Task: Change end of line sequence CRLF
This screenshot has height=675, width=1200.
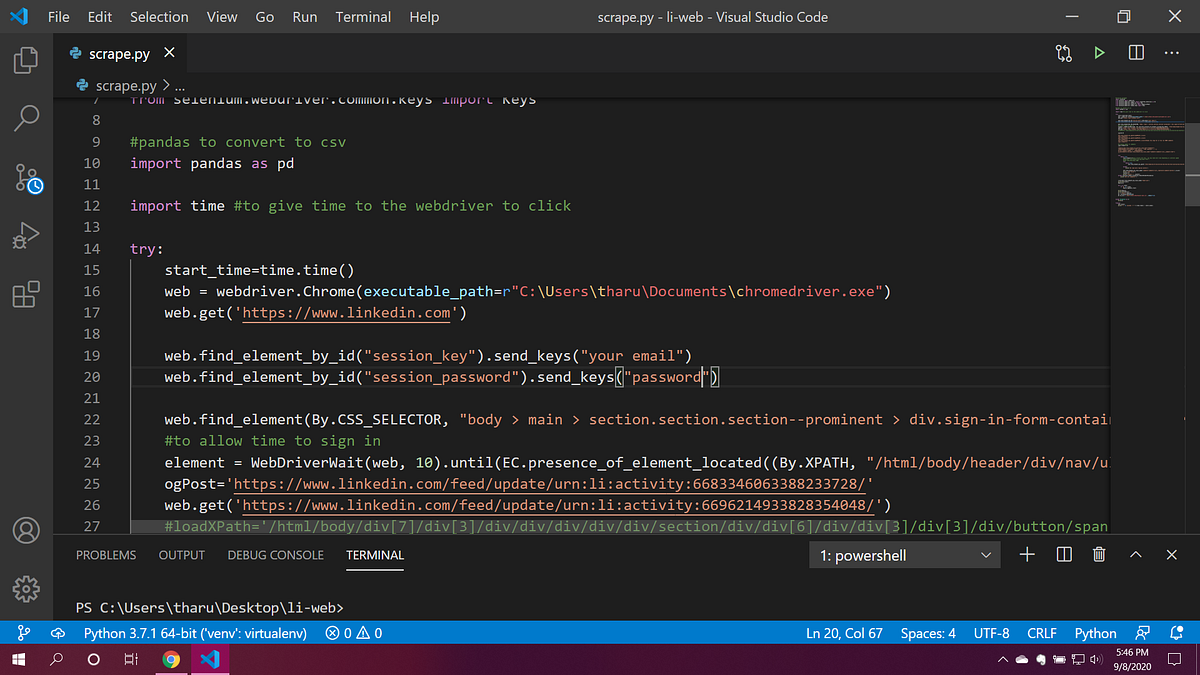Action: [x=1041, y=633]
